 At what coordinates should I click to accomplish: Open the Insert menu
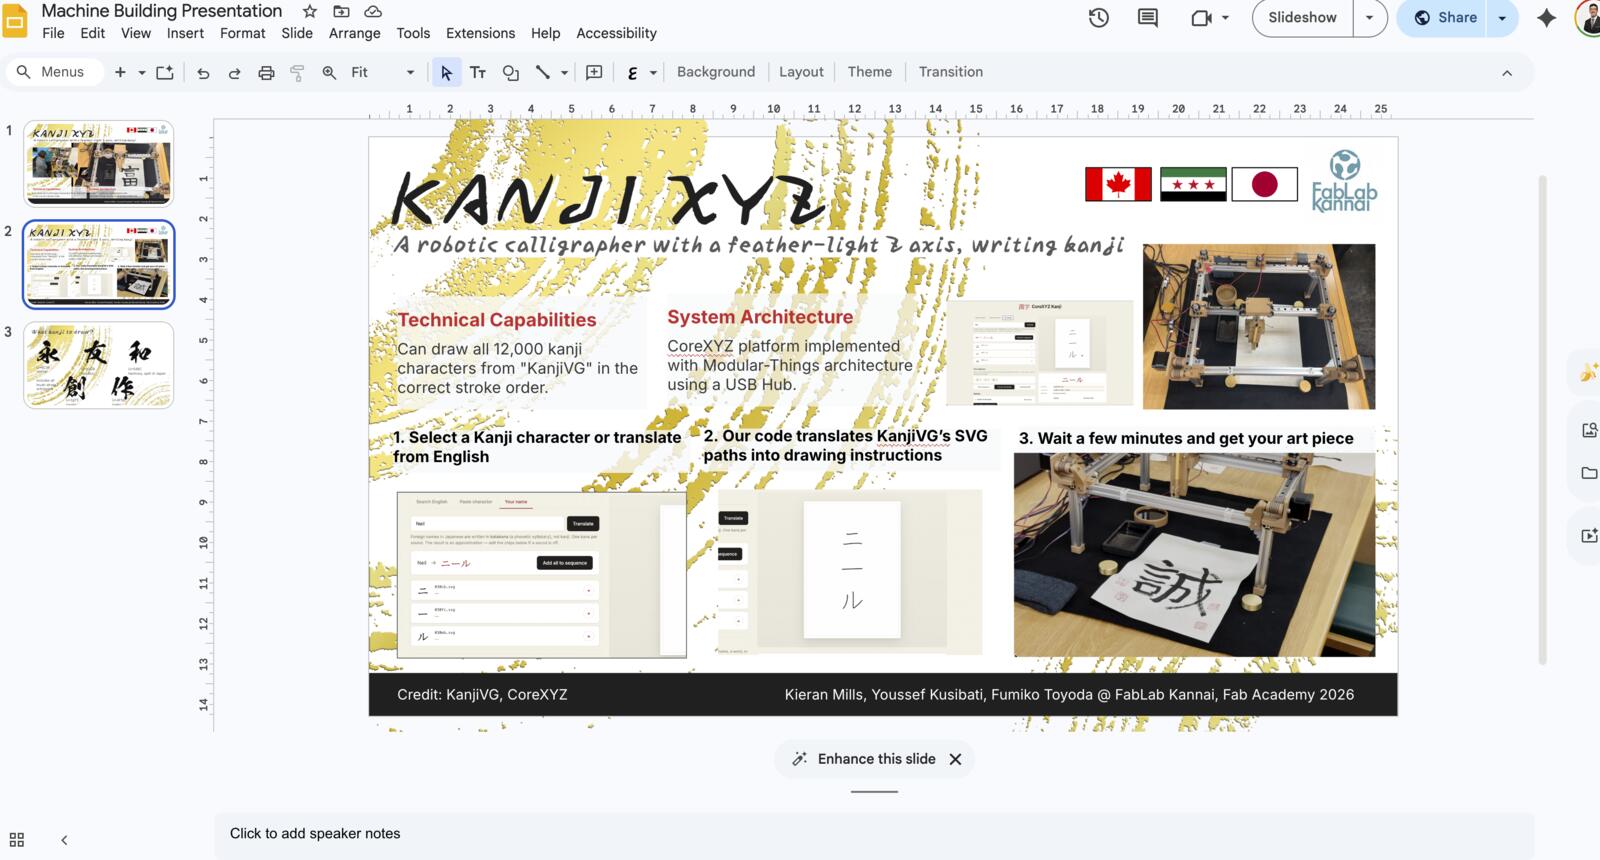[185, 33]
